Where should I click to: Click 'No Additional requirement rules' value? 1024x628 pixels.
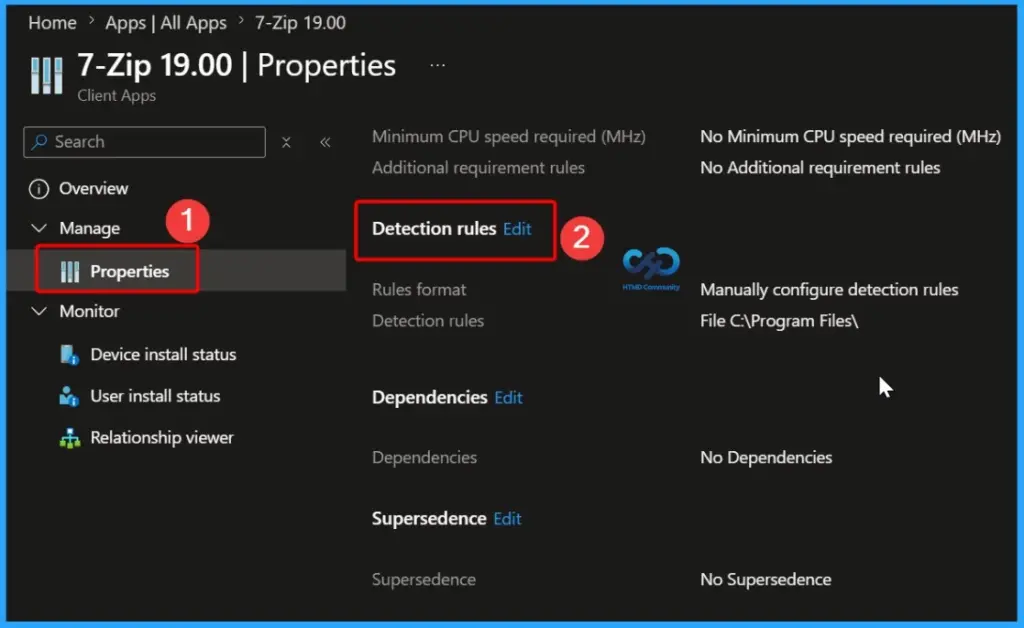[820, 168]
